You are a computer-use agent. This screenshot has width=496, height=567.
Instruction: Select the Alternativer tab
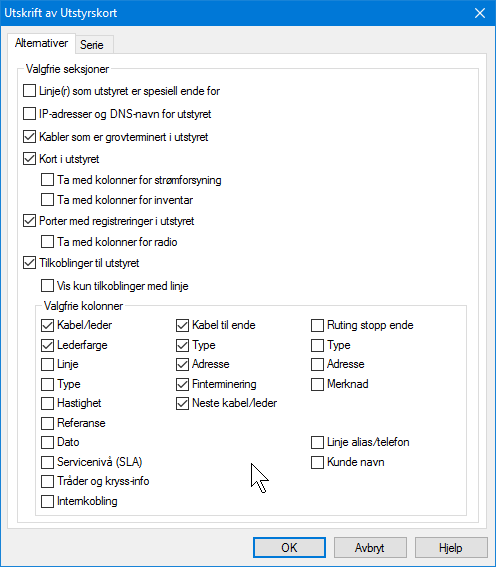[41, 43]
